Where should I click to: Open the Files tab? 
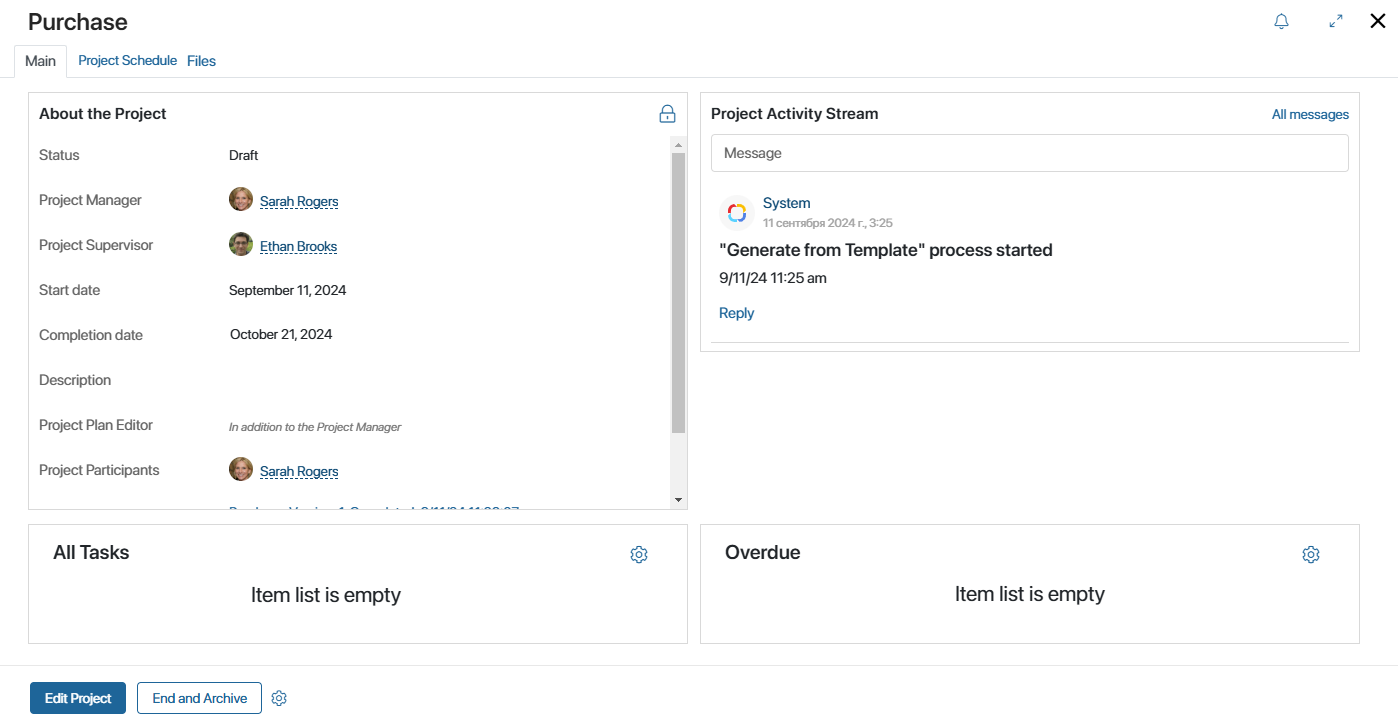click(x=201, y=61)
